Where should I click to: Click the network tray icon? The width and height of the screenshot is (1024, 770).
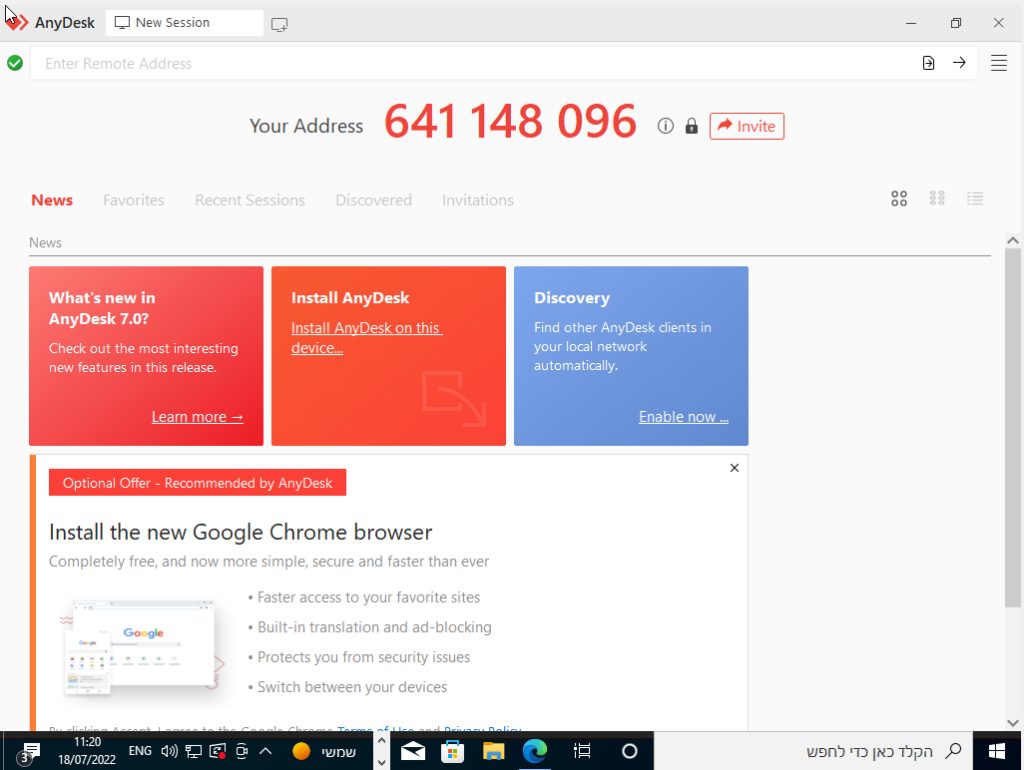[193, 752]
